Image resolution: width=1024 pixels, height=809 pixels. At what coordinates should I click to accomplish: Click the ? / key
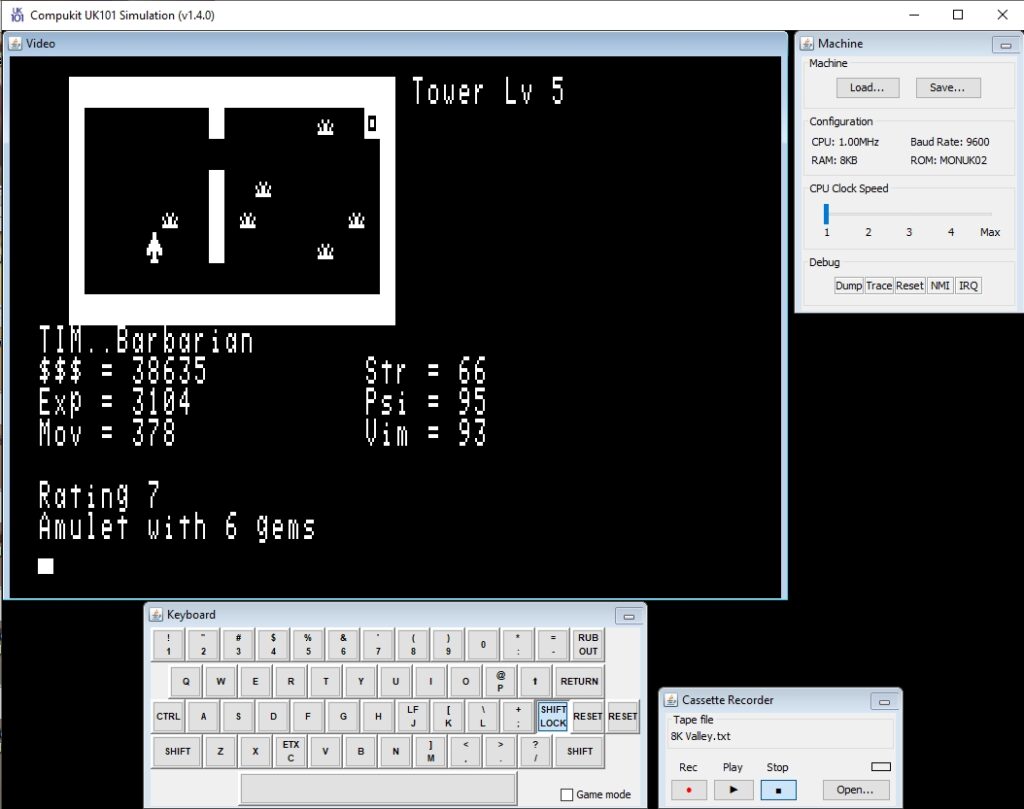pos(535,751)
